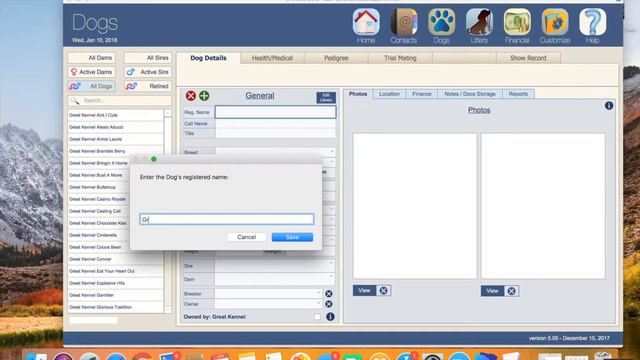Screen dimensions: 640x360
Task: Click the Call Name input field
Action: tap(276, 124)
